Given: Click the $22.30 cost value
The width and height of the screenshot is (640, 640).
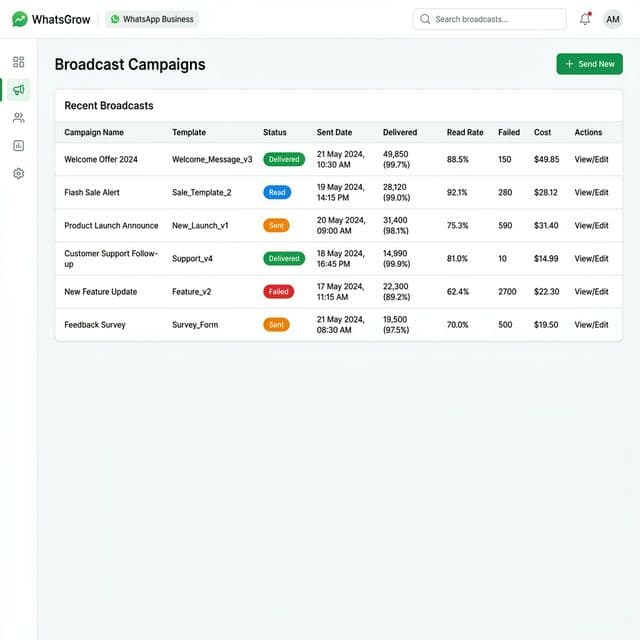Looking at the screenshot, I should click(547, 292).
